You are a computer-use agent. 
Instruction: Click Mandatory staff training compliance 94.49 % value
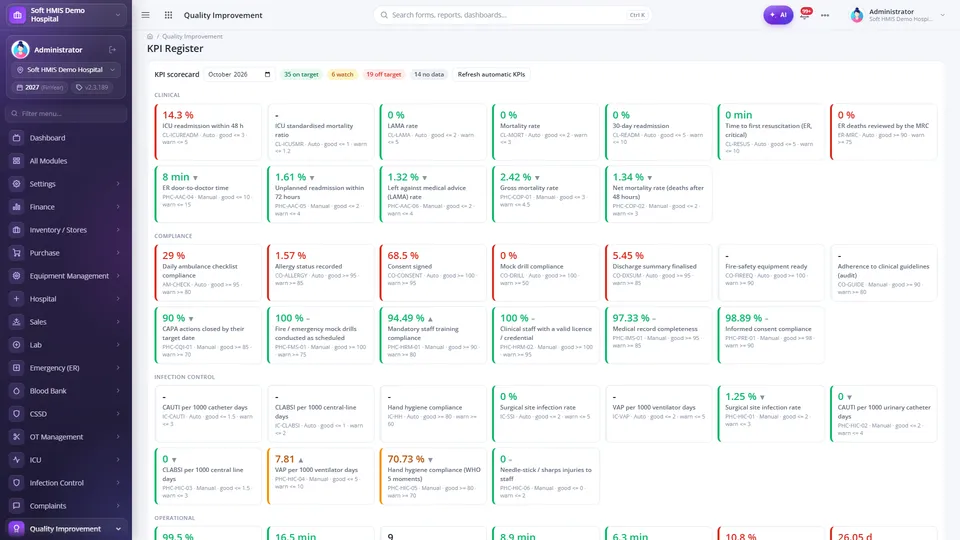[x=406, y=318]
